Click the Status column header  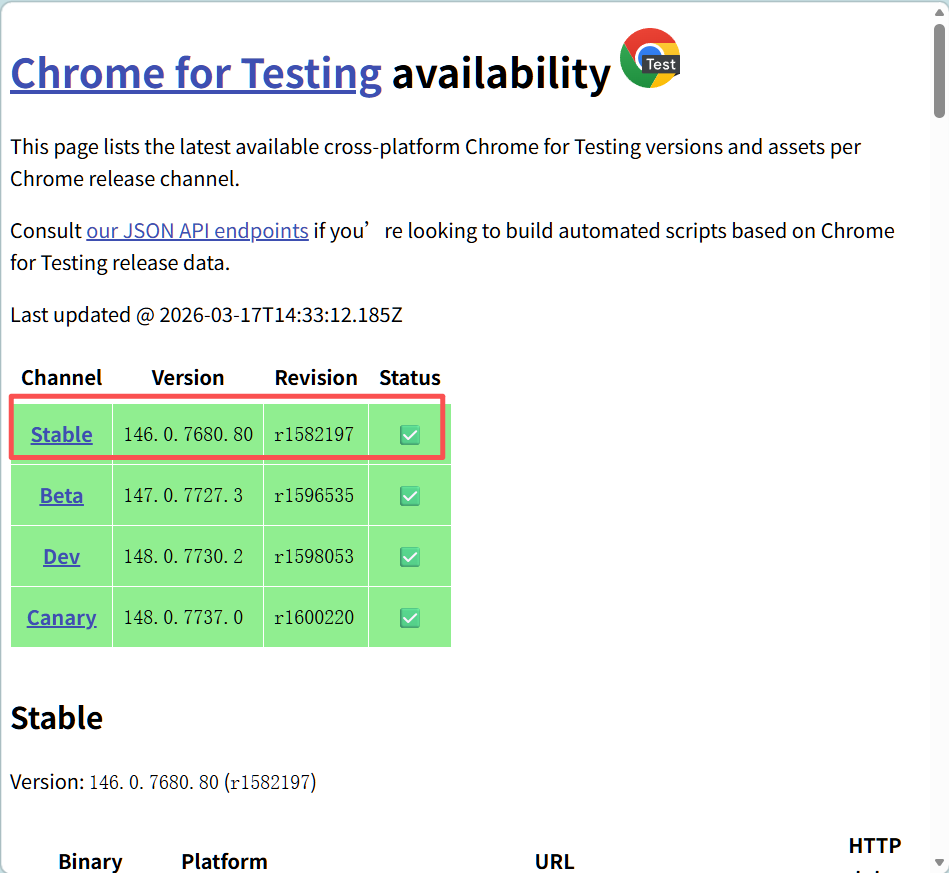point(410,378)
